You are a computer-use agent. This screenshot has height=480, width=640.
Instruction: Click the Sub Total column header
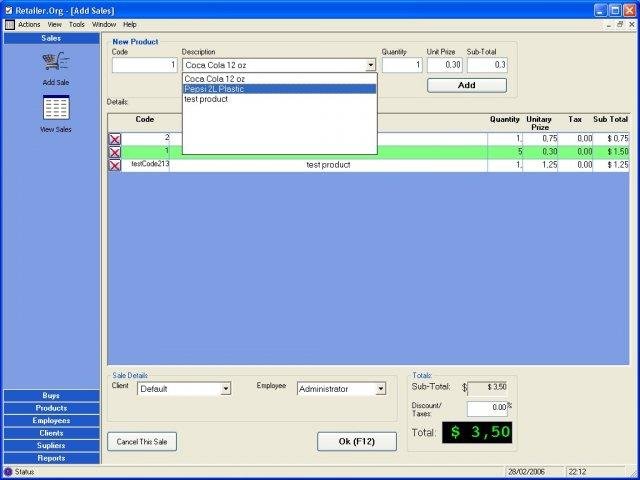[611, 120]
